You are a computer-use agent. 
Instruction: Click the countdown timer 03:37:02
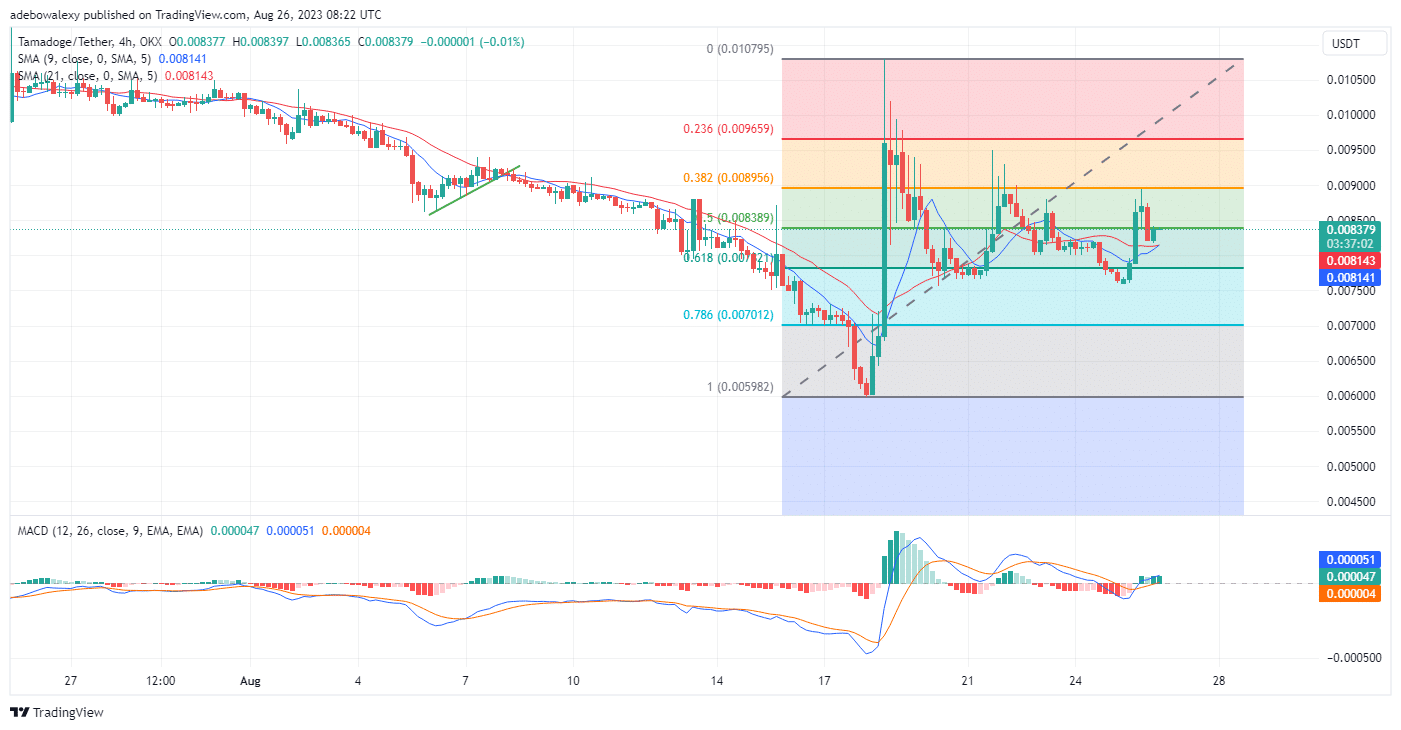tap(1351, 243)
